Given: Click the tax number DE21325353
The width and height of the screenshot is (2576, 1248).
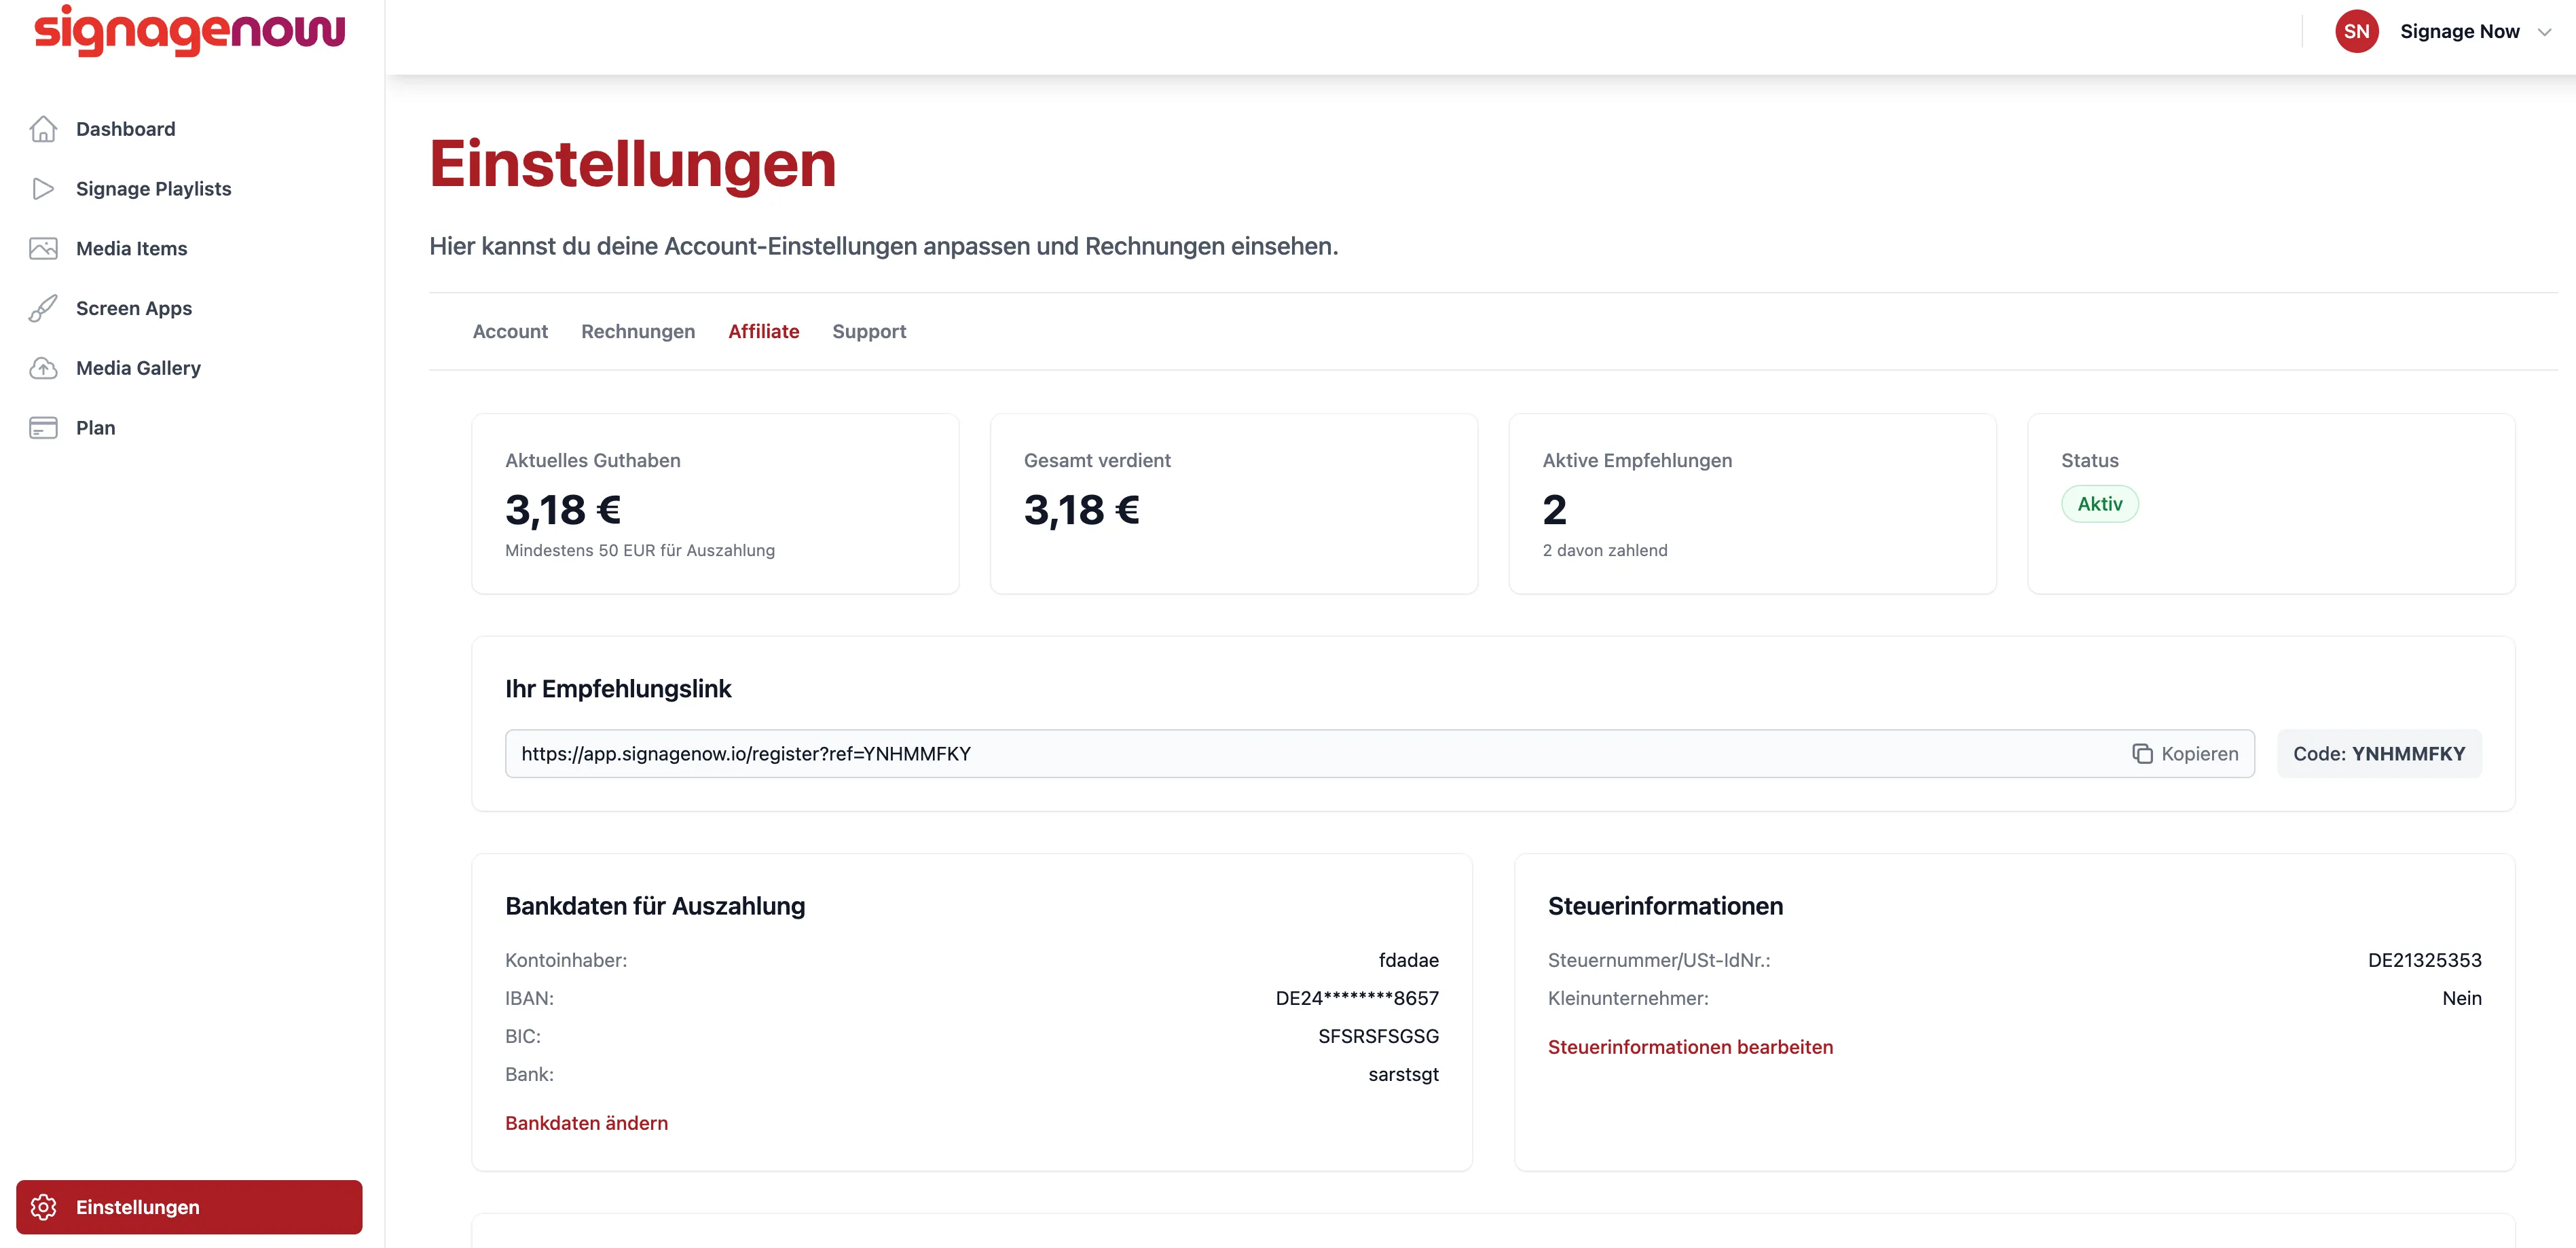Looking at the screenshot, I should point(2424,960).
